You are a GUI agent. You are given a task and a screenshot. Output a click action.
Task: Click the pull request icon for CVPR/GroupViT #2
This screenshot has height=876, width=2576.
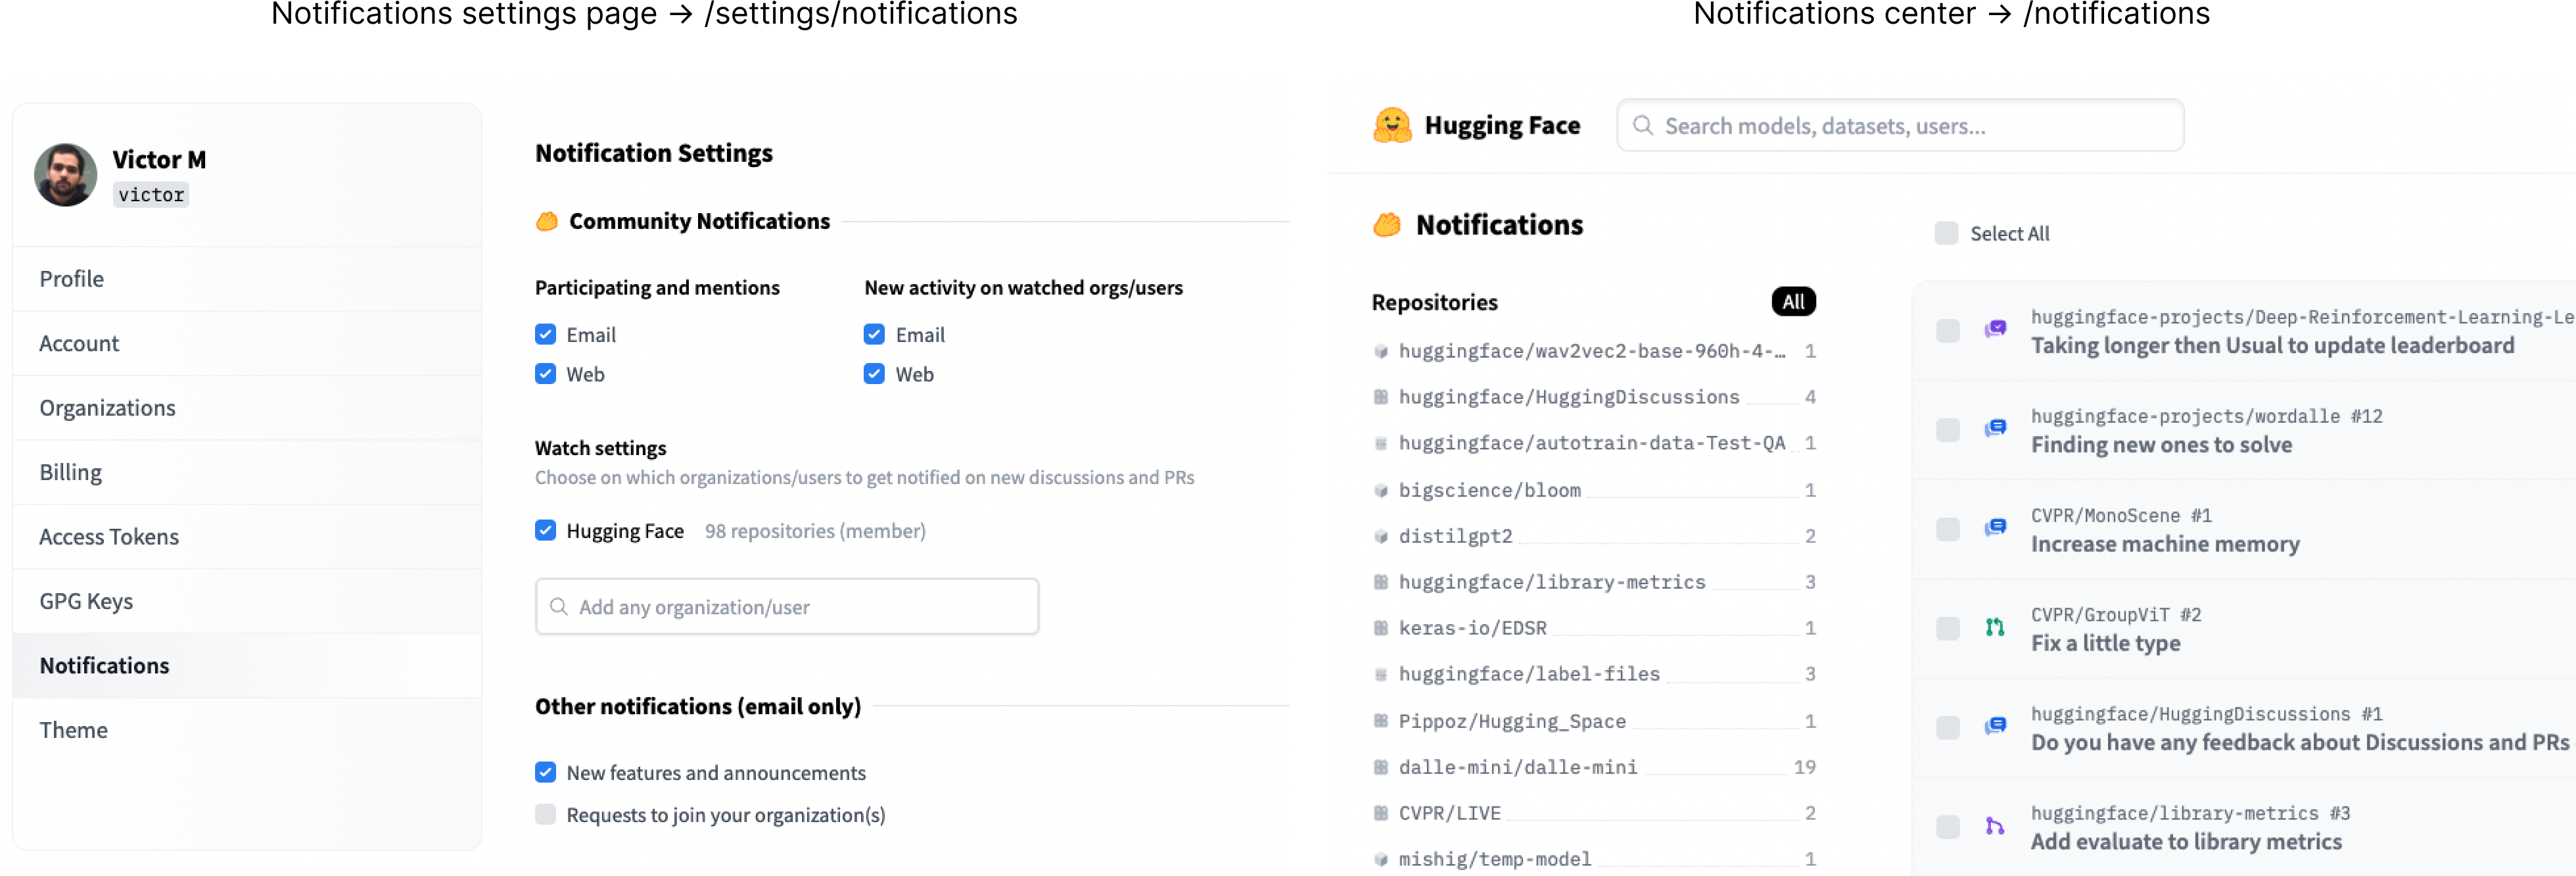tap(1995, 628)
